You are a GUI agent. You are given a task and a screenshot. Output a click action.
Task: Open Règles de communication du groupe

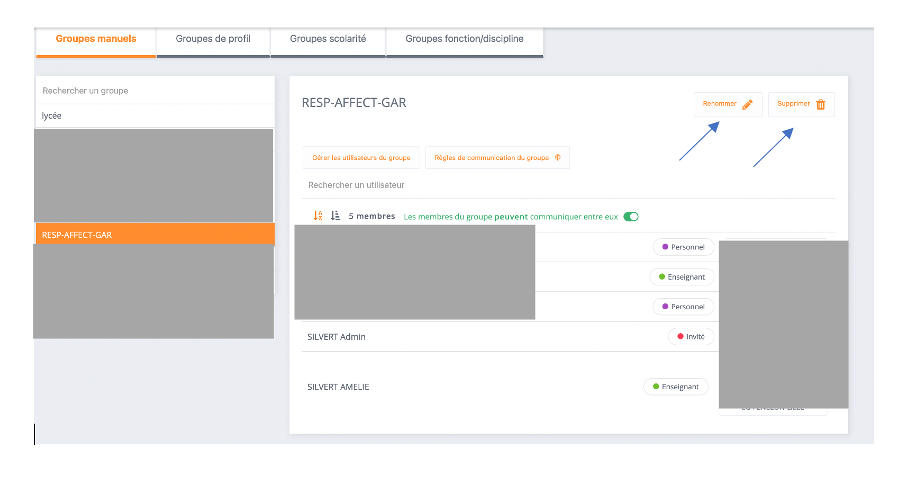point(492,158)
